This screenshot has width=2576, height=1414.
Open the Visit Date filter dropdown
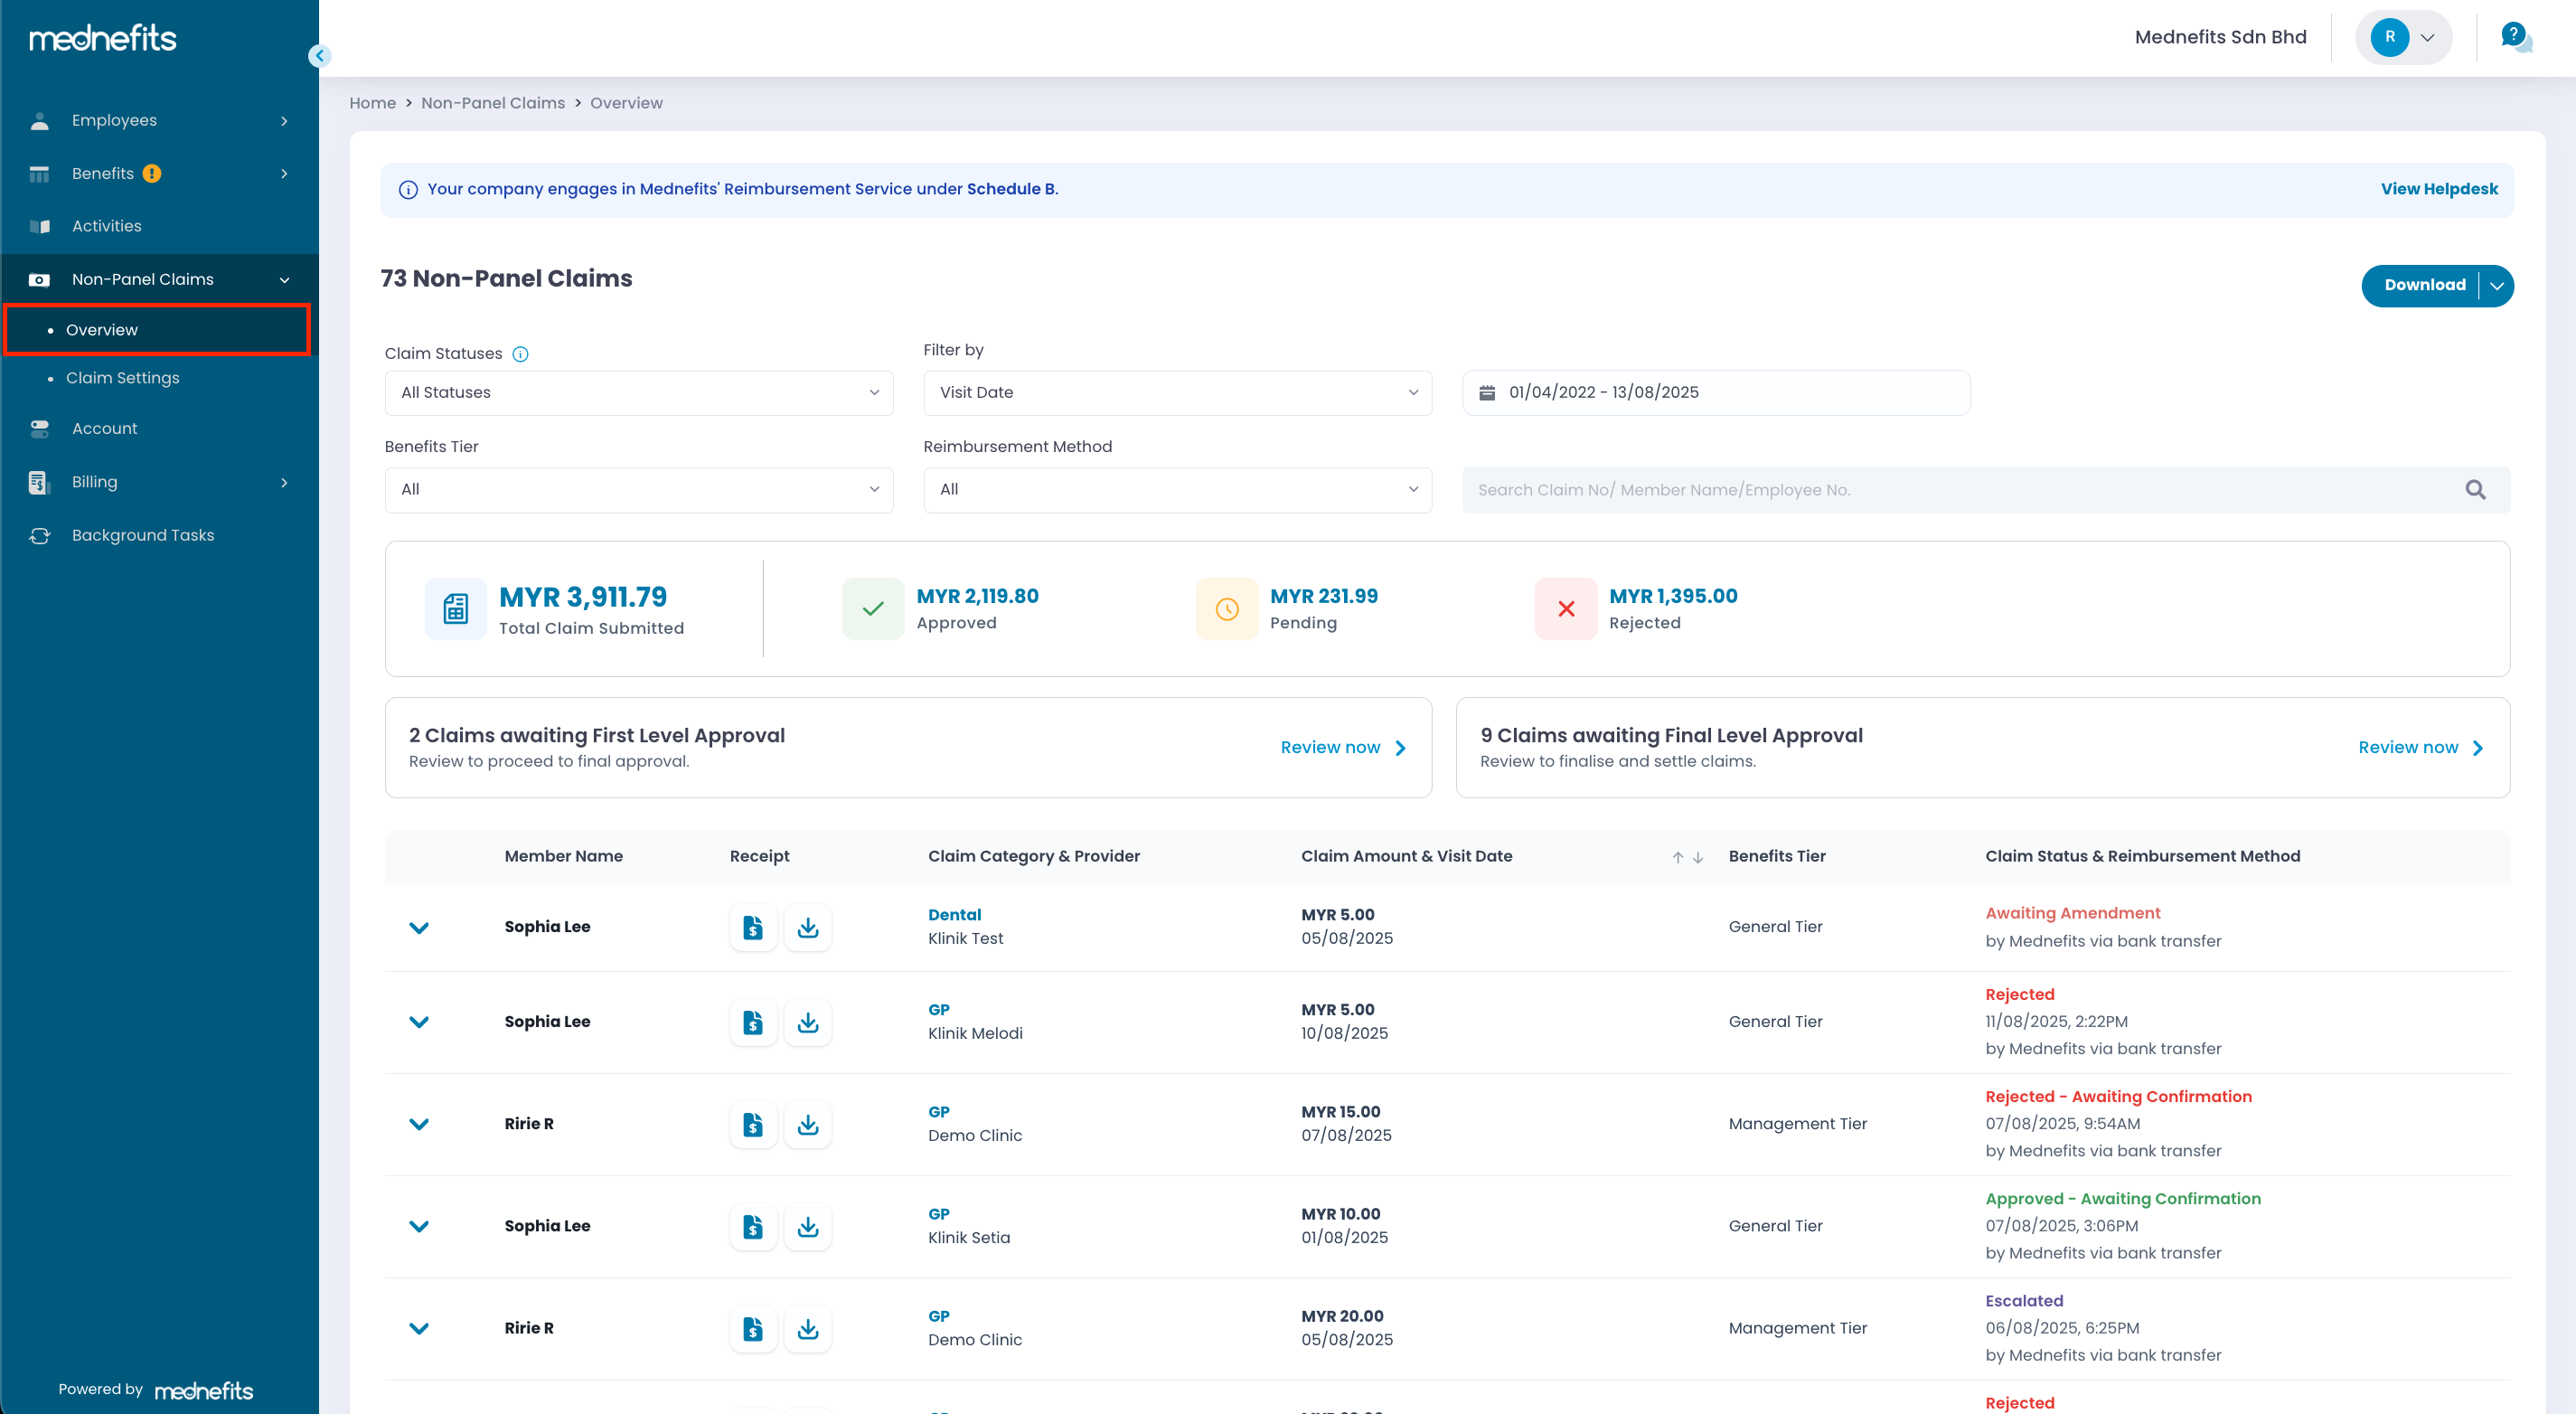(x=1176, y=392)
